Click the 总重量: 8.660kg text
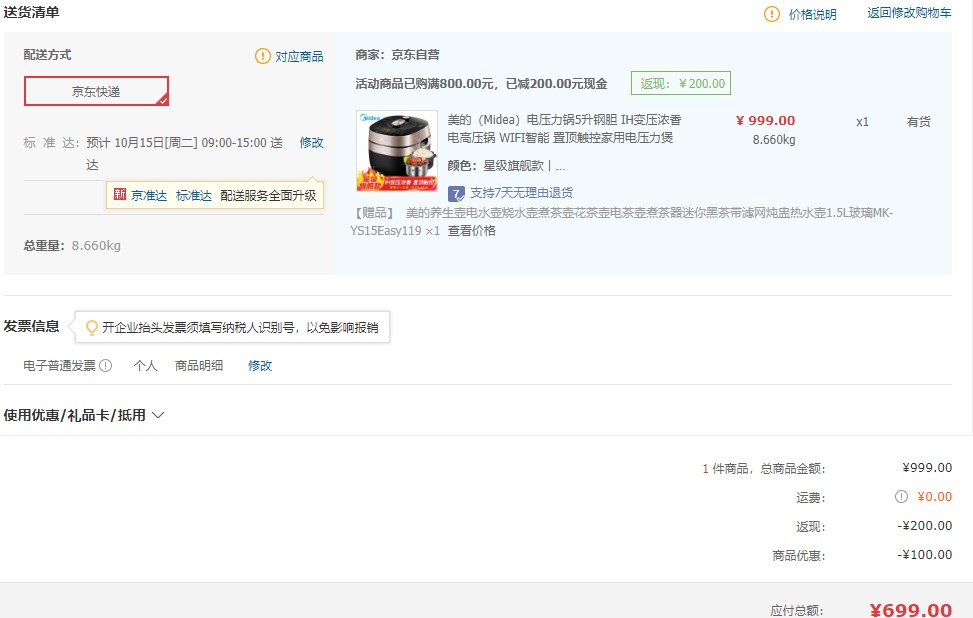Viewport: 973px width, 618px height. click(x=72, y=246)
